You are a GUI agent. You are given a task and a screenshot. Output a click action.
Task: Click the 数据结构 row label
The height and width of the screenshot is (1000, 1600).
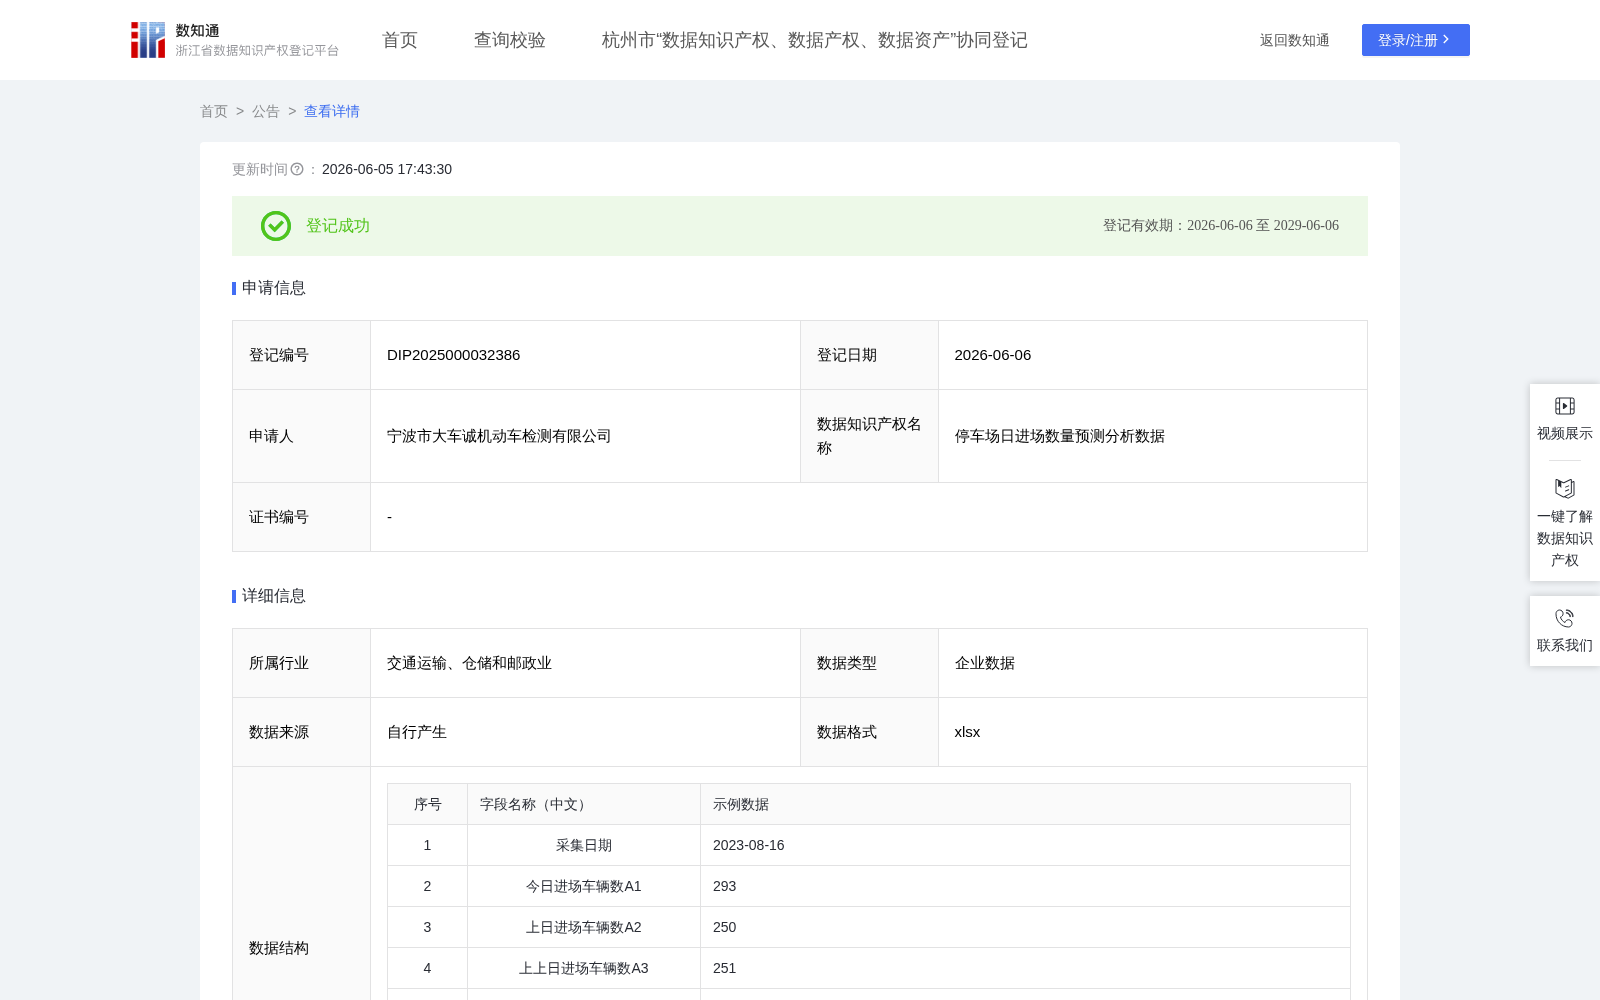tap(279, 948)
